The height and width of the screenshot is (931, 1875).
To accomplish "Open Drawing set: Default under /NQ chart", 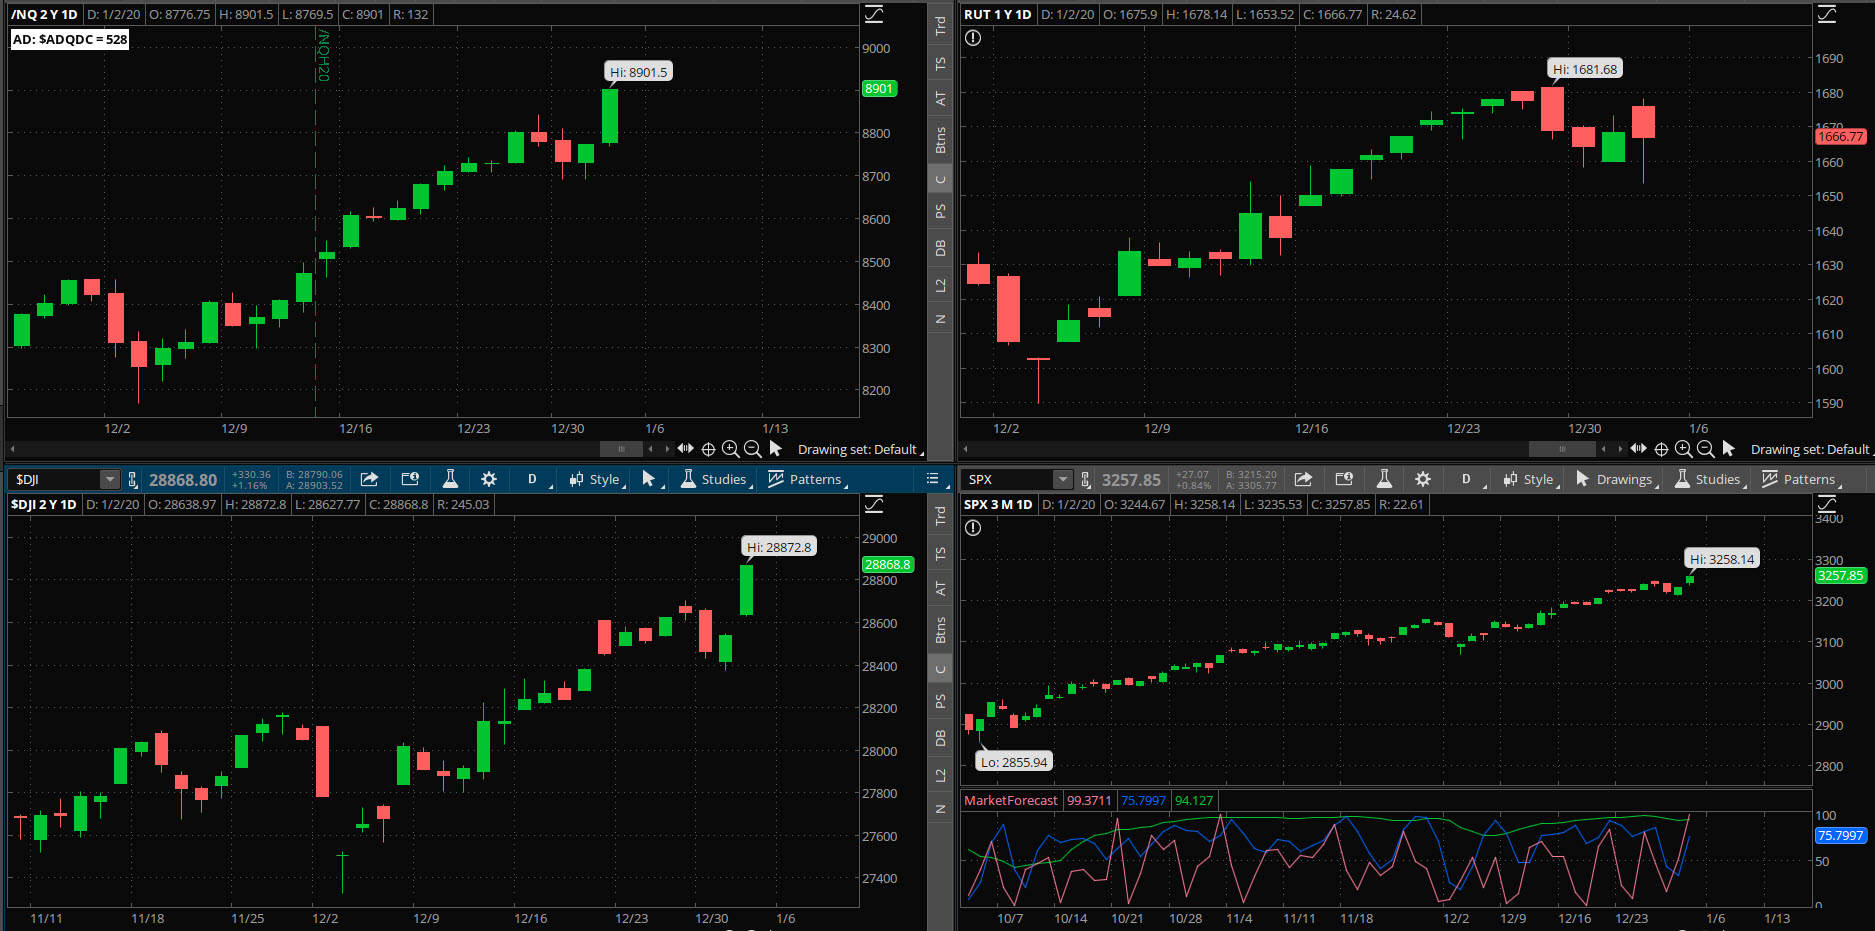I will (860, 450).
